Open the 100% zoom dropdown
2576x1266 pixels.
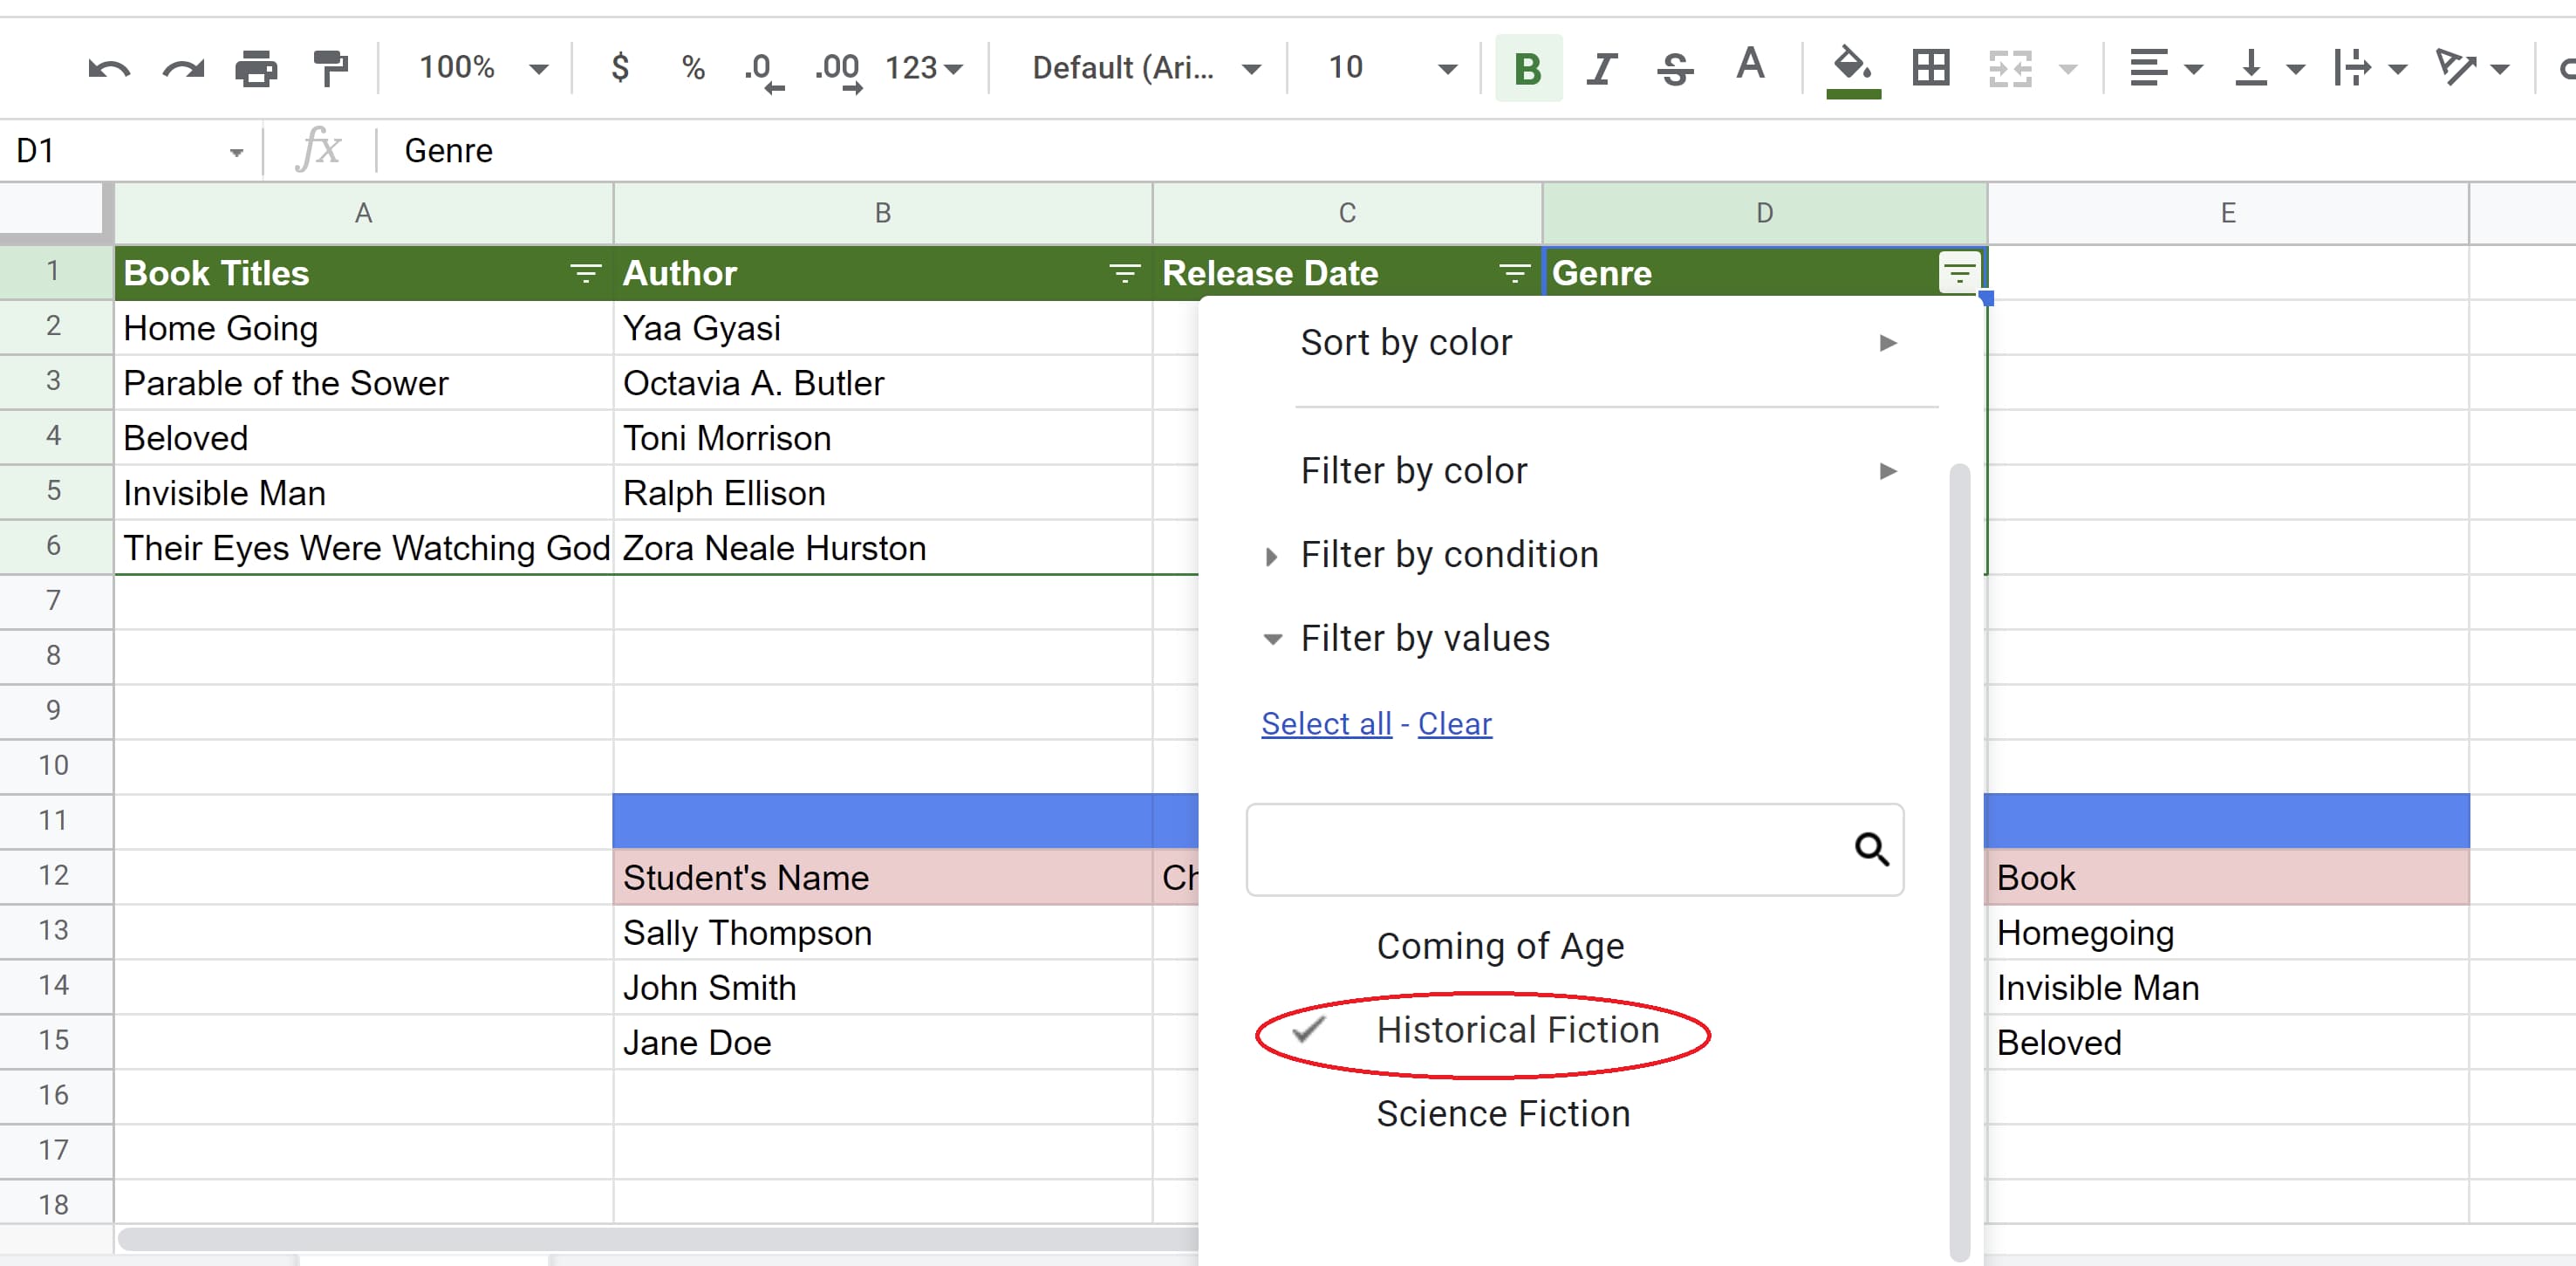pos(483,68)
